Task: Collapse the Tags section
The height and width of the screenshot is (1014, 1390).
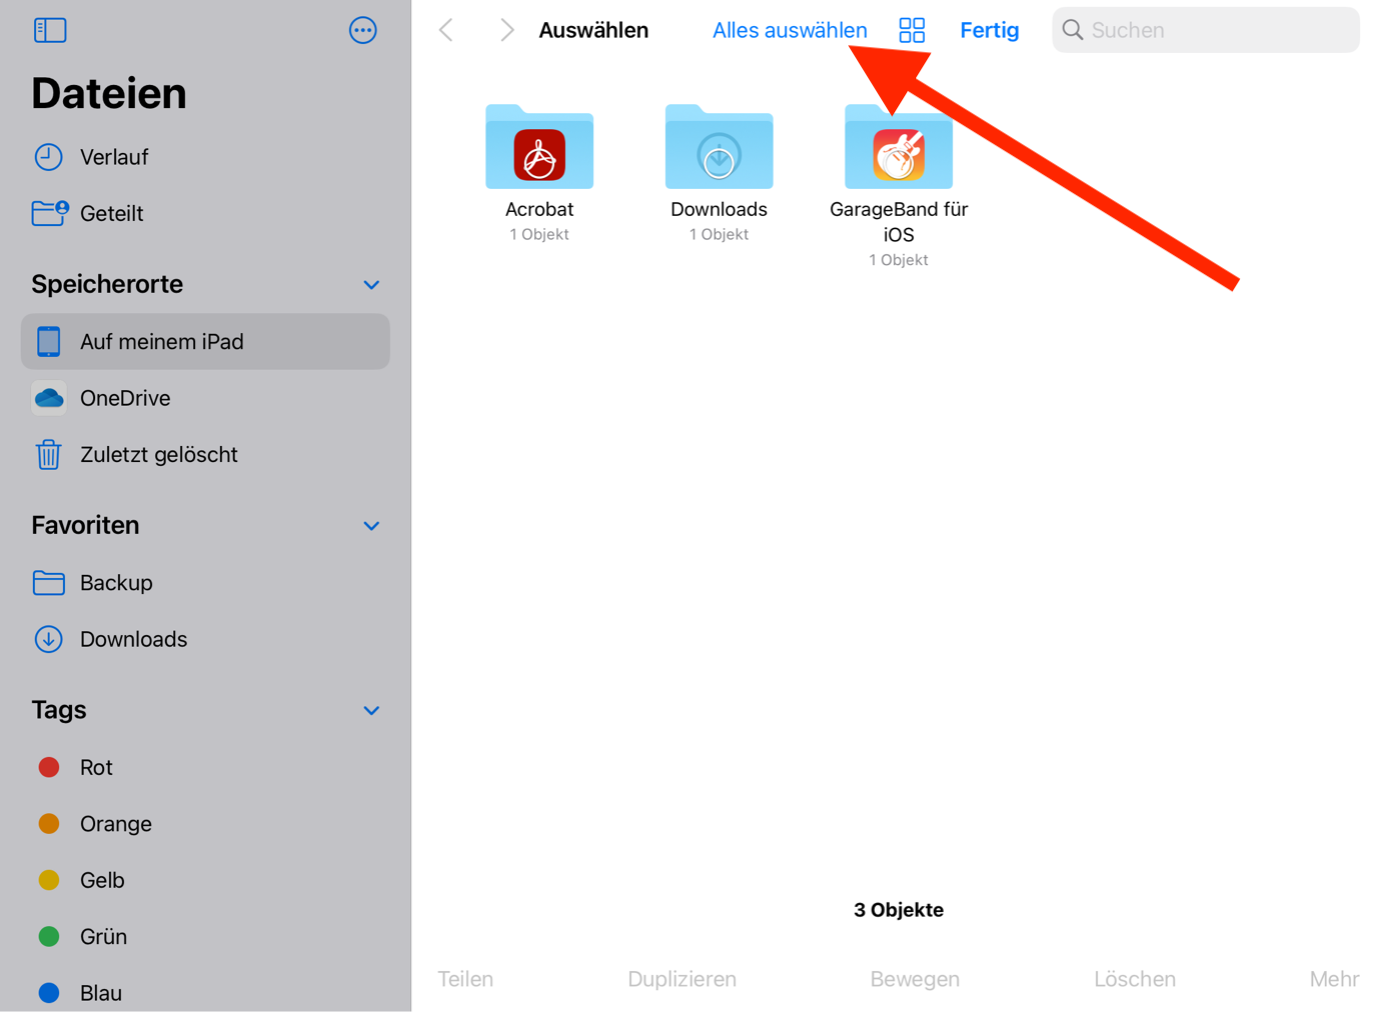Action: 371,711
